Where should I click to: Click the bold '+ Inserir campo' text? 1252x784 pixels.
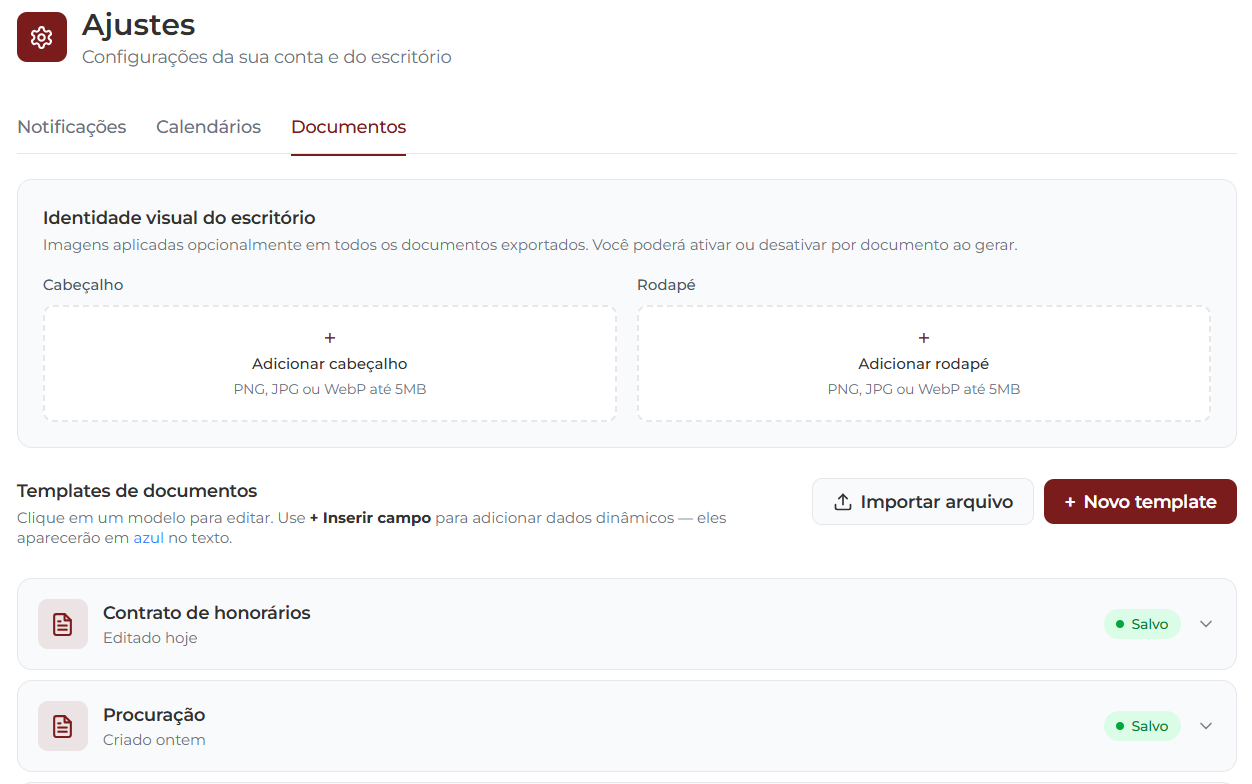pyautogui.click(x=370, y=518)
